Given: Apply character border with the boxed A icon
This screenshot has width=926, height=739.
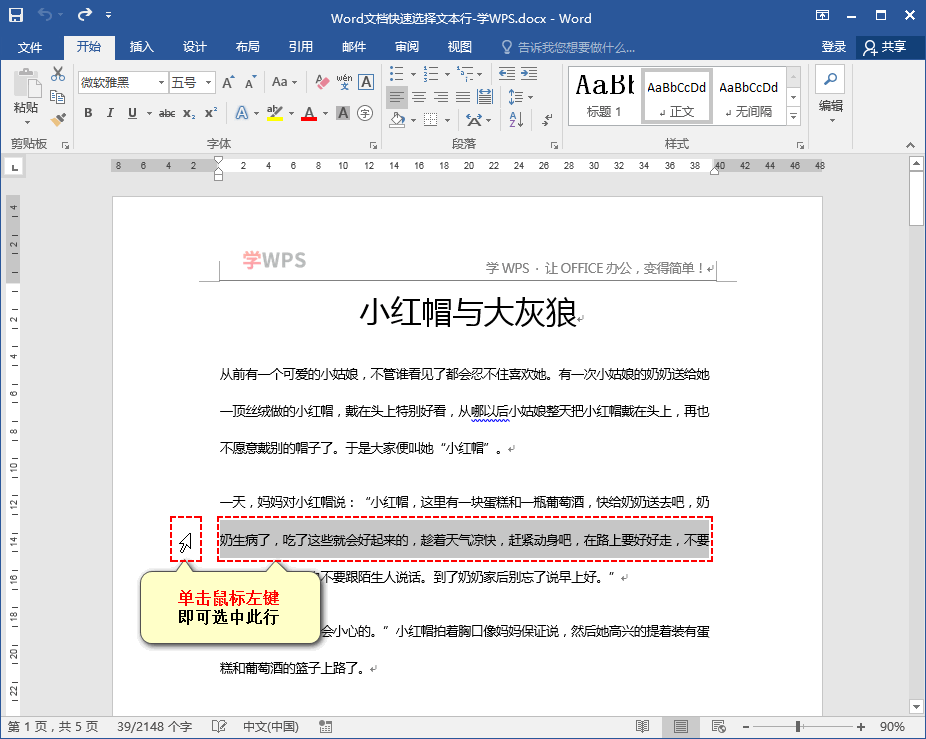Looking at the screenshot, I should click(366, 82).
